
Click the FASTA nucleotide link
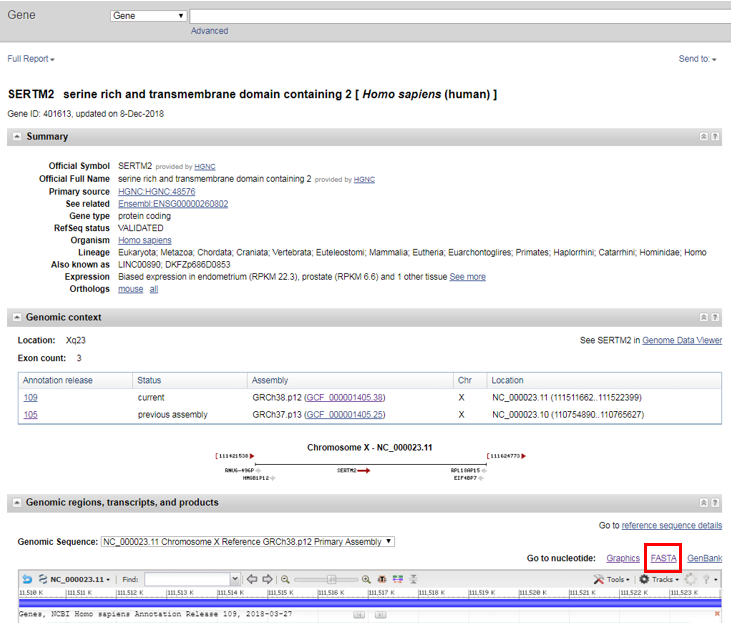tap(663, 558)
